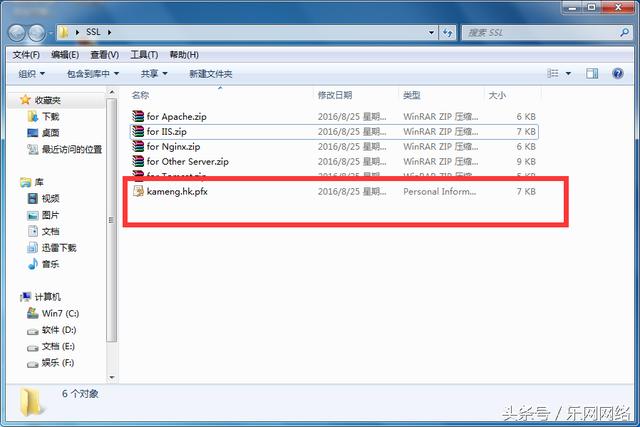The height and width of the screenshot is (427, 640).
Task: Select the file name for IIS.zip
Action: (167, 131)
